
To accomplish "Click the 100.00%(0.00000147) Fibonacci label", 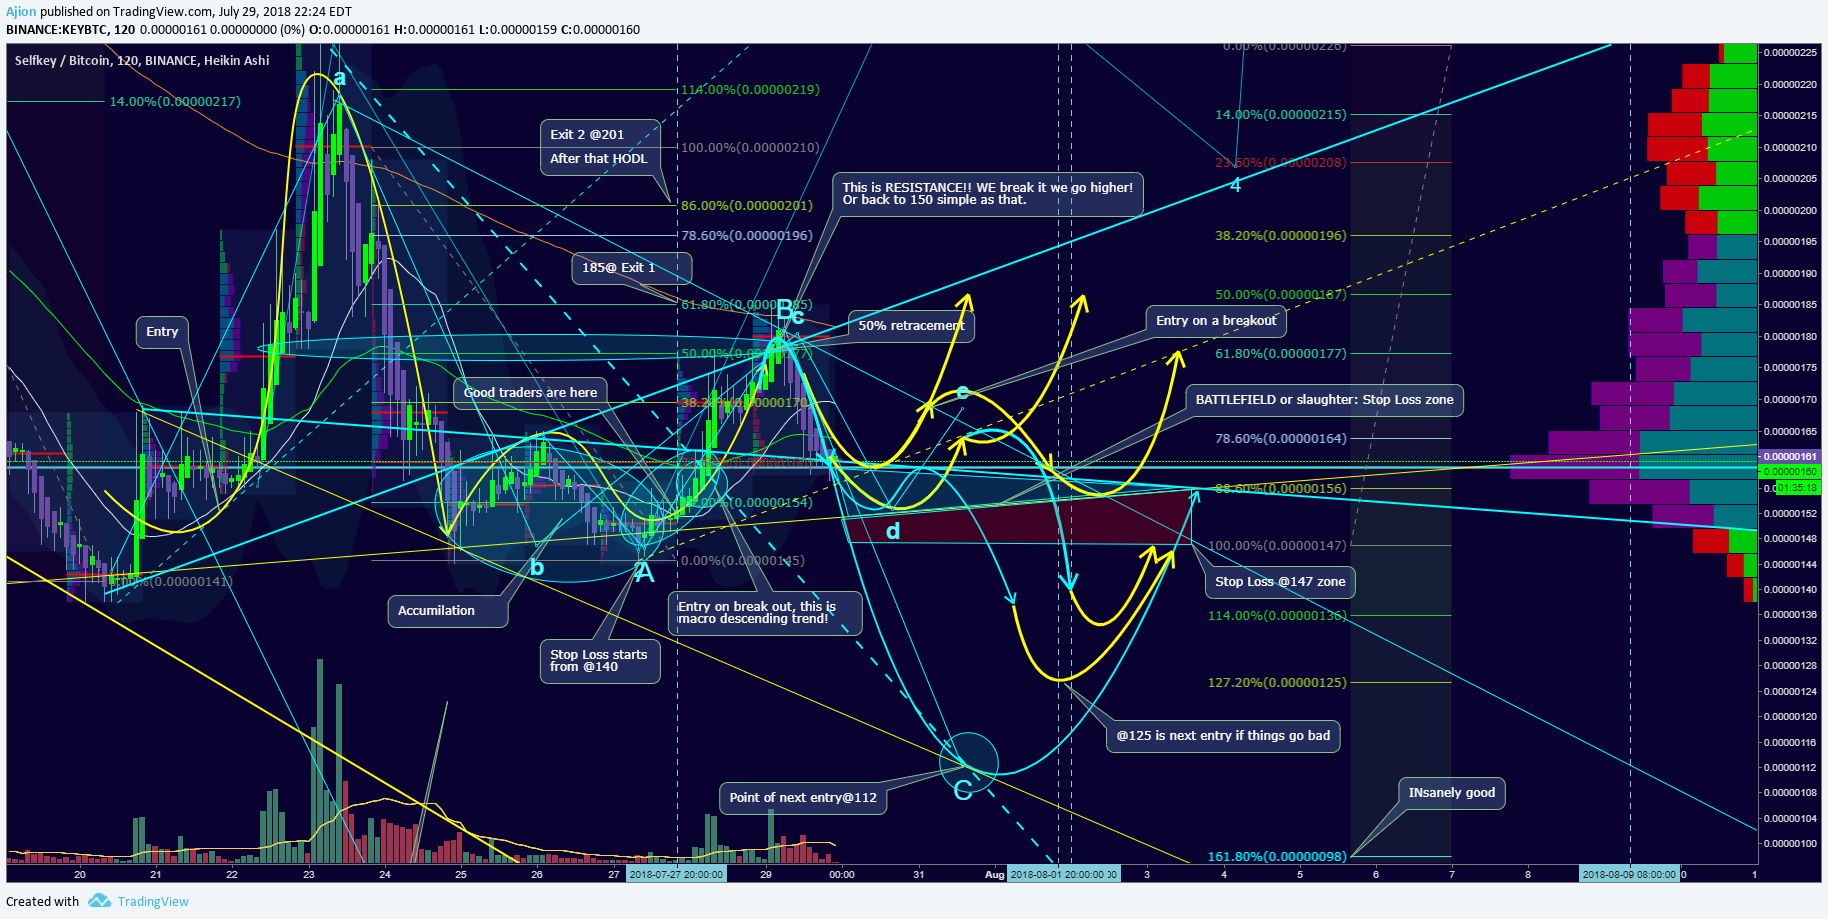I will 1277,546.
